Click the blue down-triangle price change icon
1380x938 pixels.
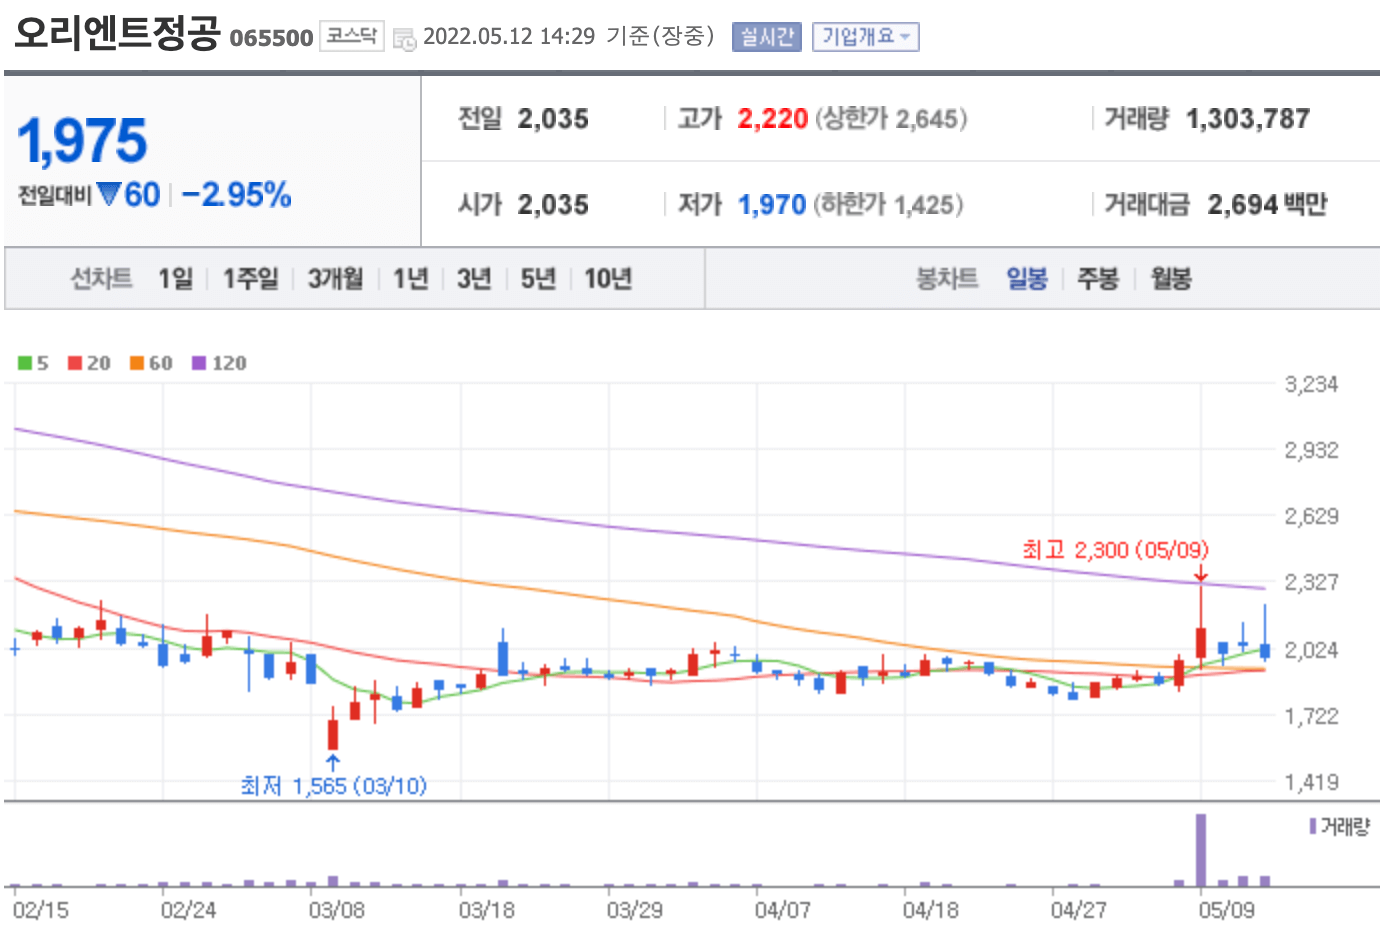pos(109,194)
